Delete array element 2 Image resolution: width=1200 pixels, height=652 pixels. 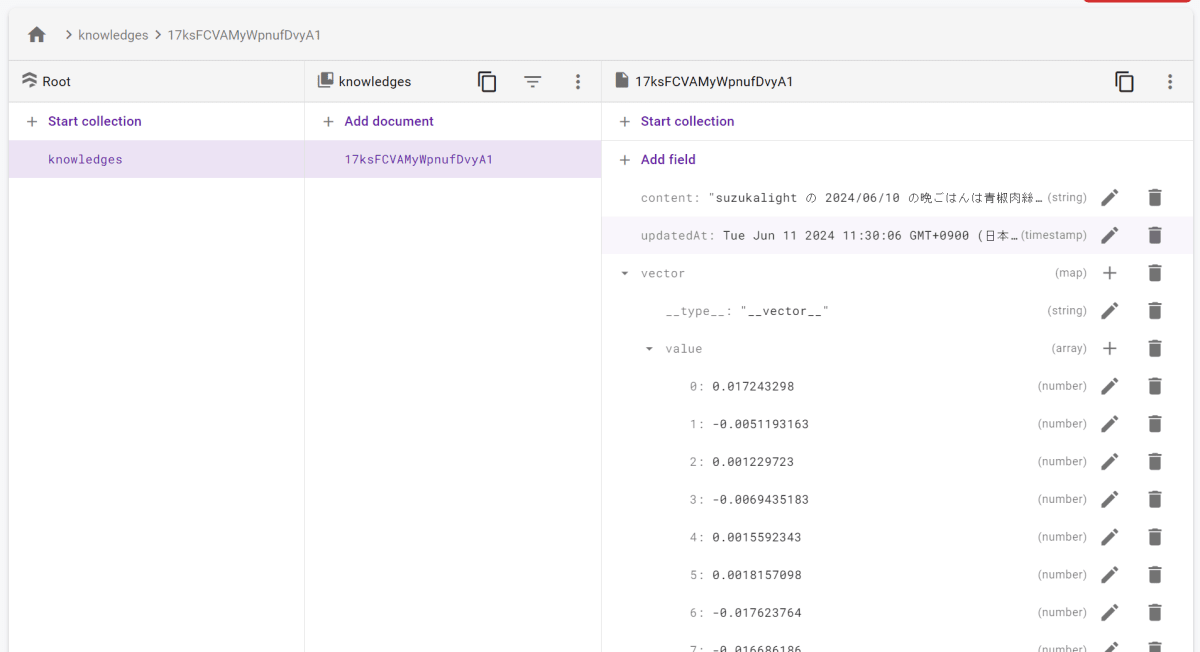[x=1155, y=462]
